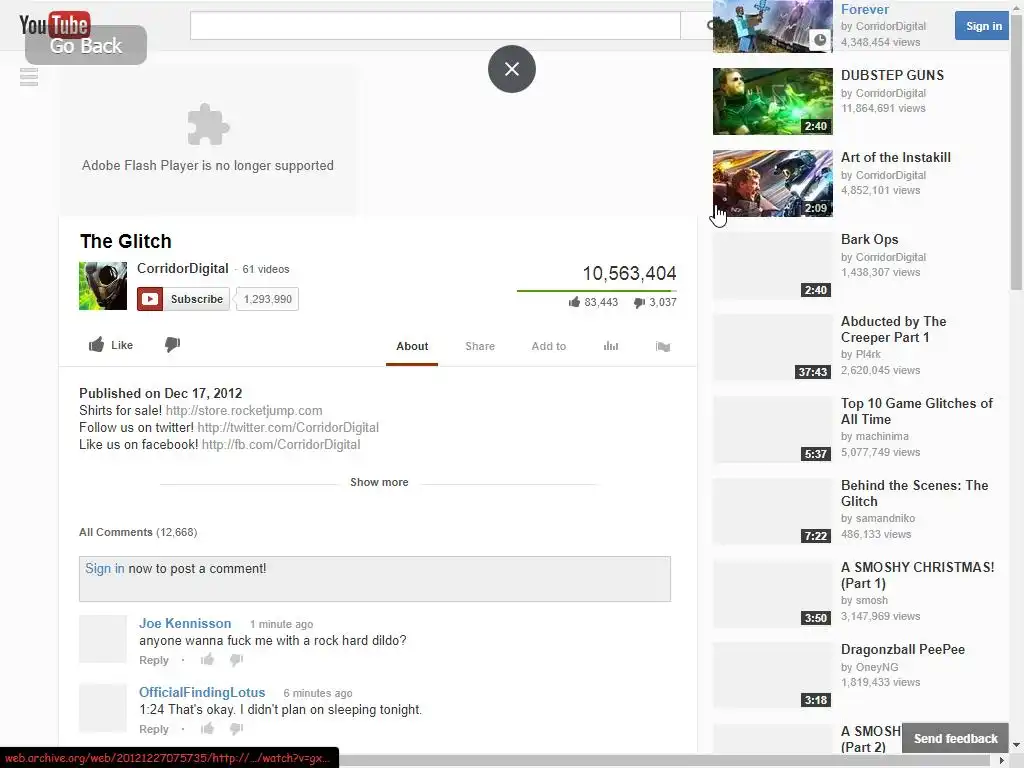1024x768 pixels.
Task: Open the video statistics bar-chart icon
Action: click(611, 346)
